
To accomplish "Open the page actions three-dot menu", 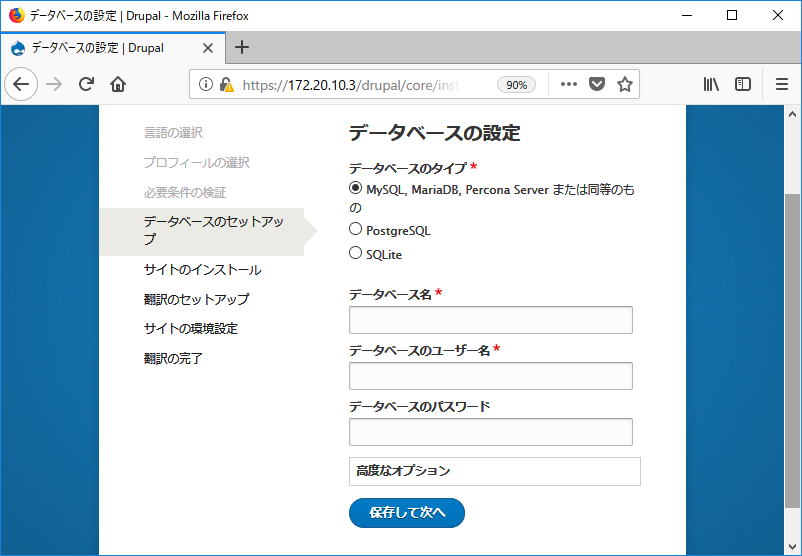I will 568,84.
